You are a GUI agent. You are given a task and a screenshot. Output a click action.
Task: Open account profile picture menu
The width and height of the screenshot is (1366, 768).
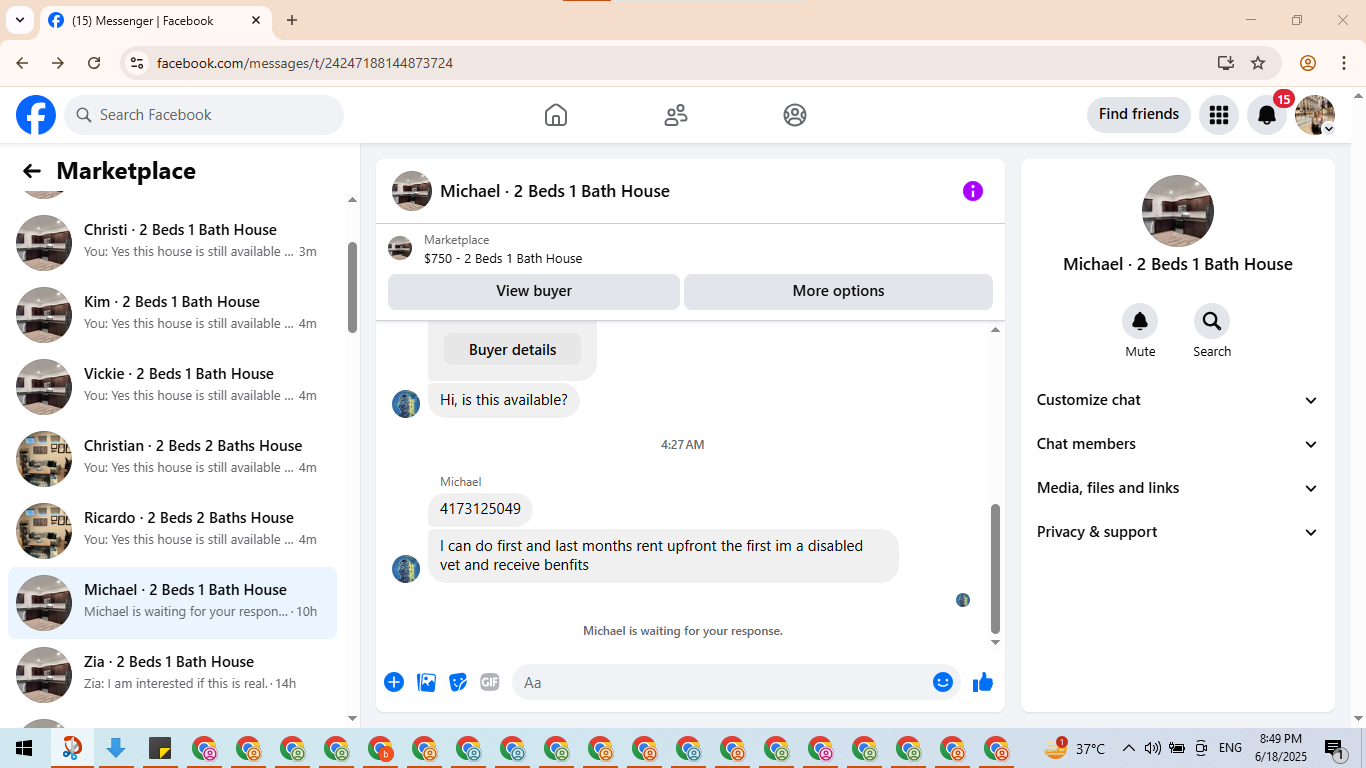1315,115
